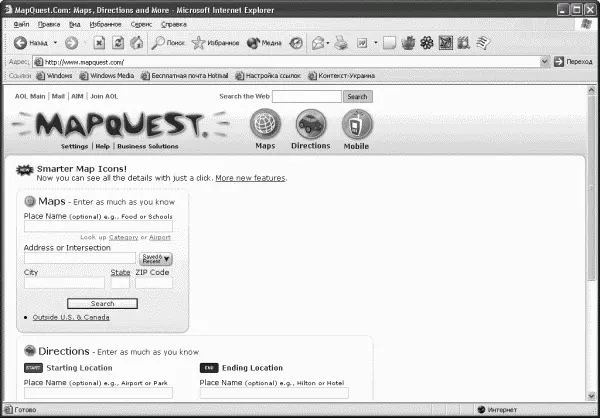Screen dimensions: 600x418
Task: Click the Maps Place Name input field
Action: click(x=98, y=226)
